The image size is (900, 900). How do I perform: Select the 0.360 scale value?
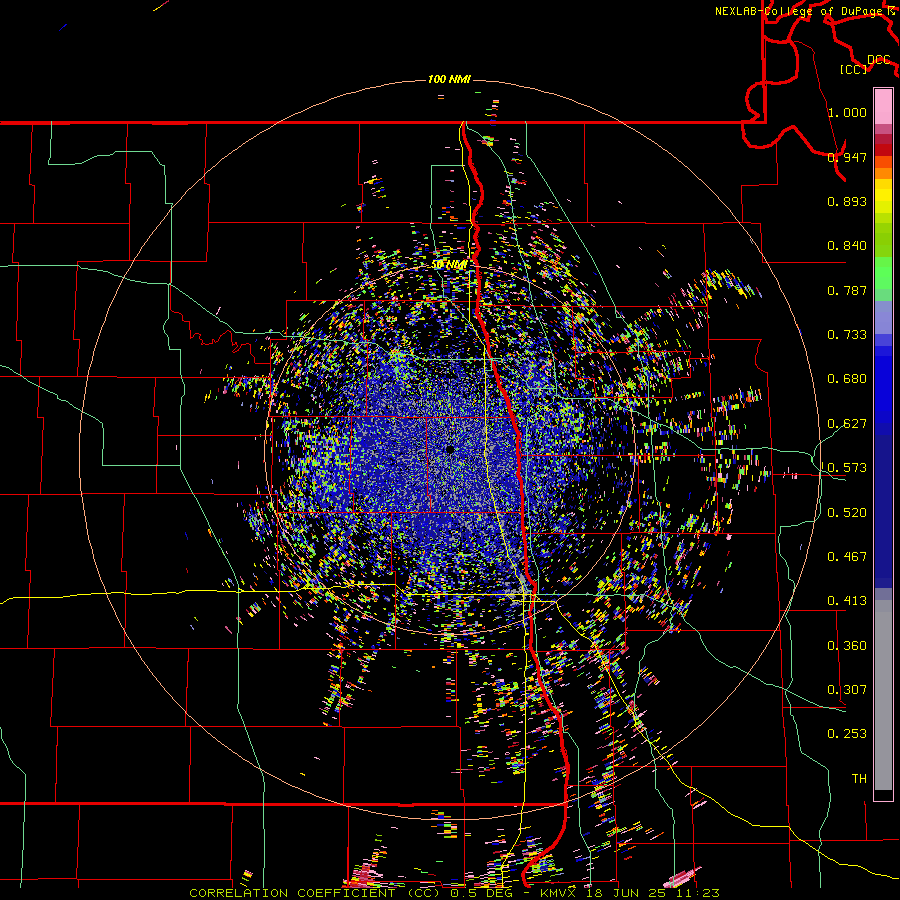pyautogui.click(x=847, y=646)
